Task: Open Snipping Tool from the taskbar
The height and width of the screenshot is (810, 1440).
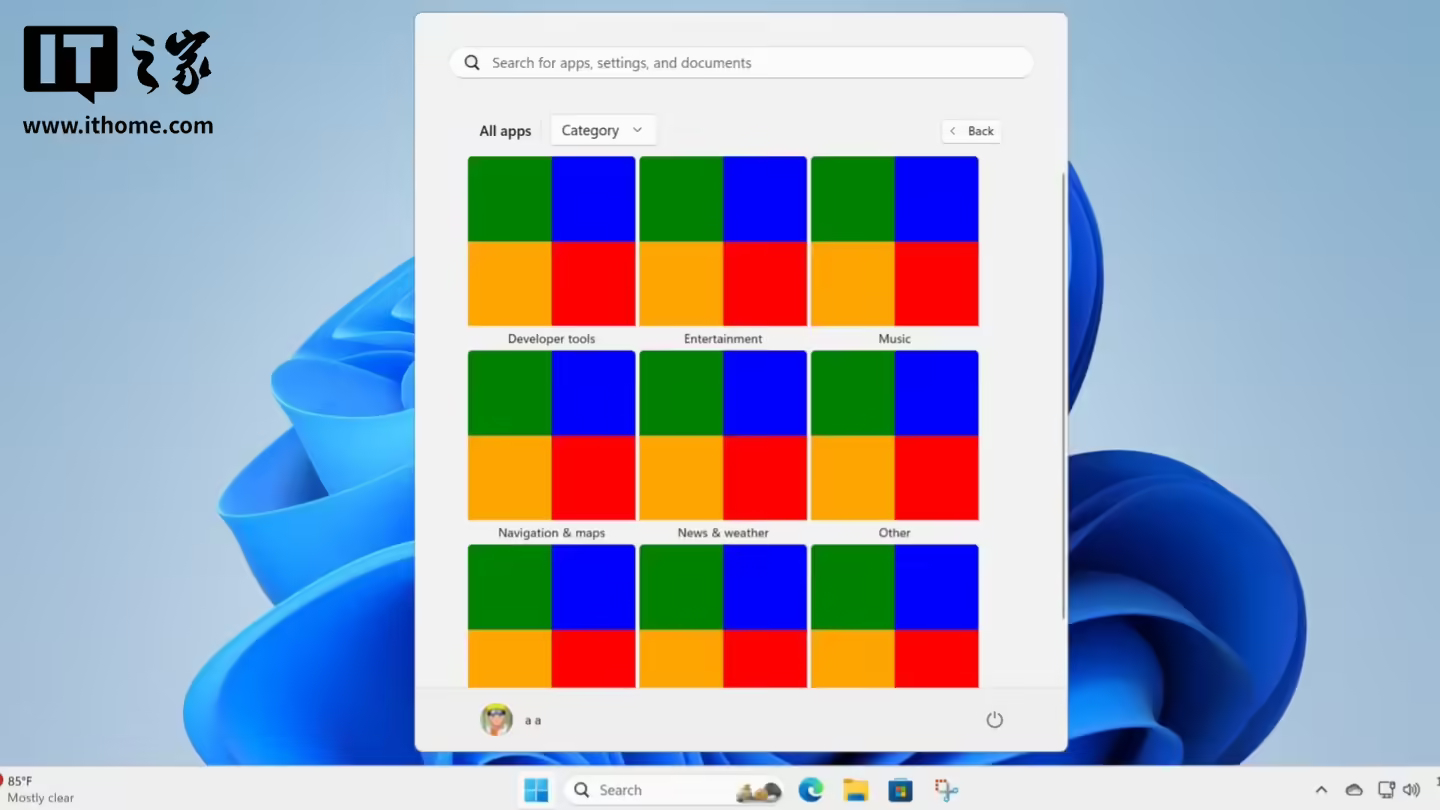Action: [x=946, y=790]
